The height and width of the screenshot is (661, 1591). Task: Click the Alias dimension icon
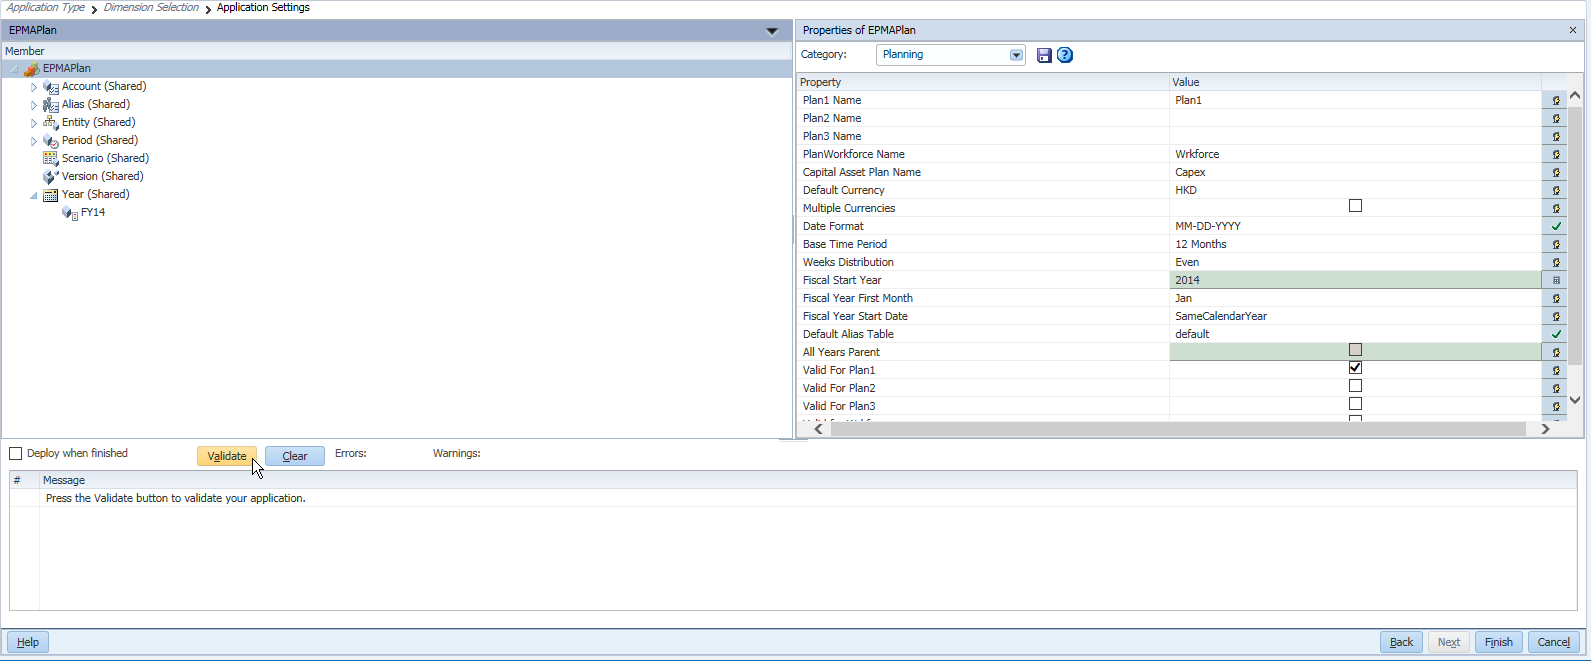pos(51,105)
